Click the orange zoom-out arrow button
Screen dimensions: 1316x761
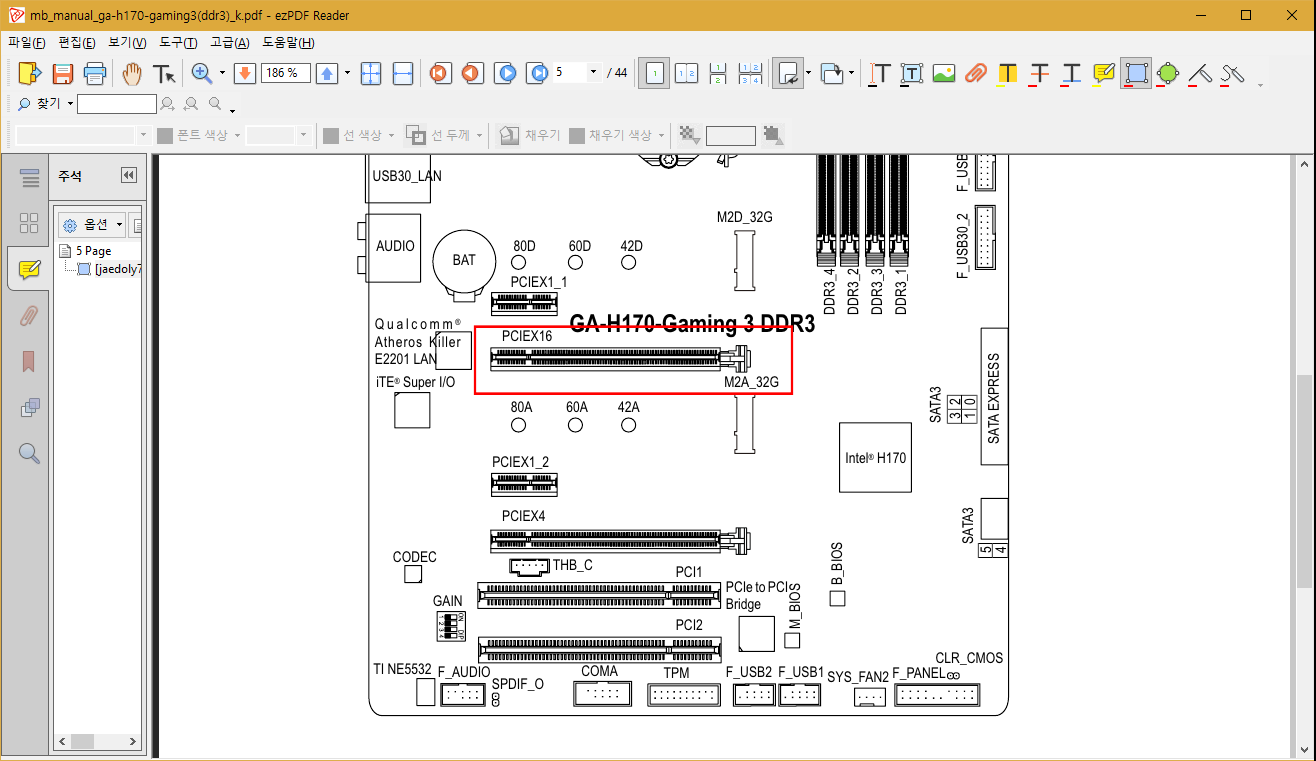pos(245,73)
